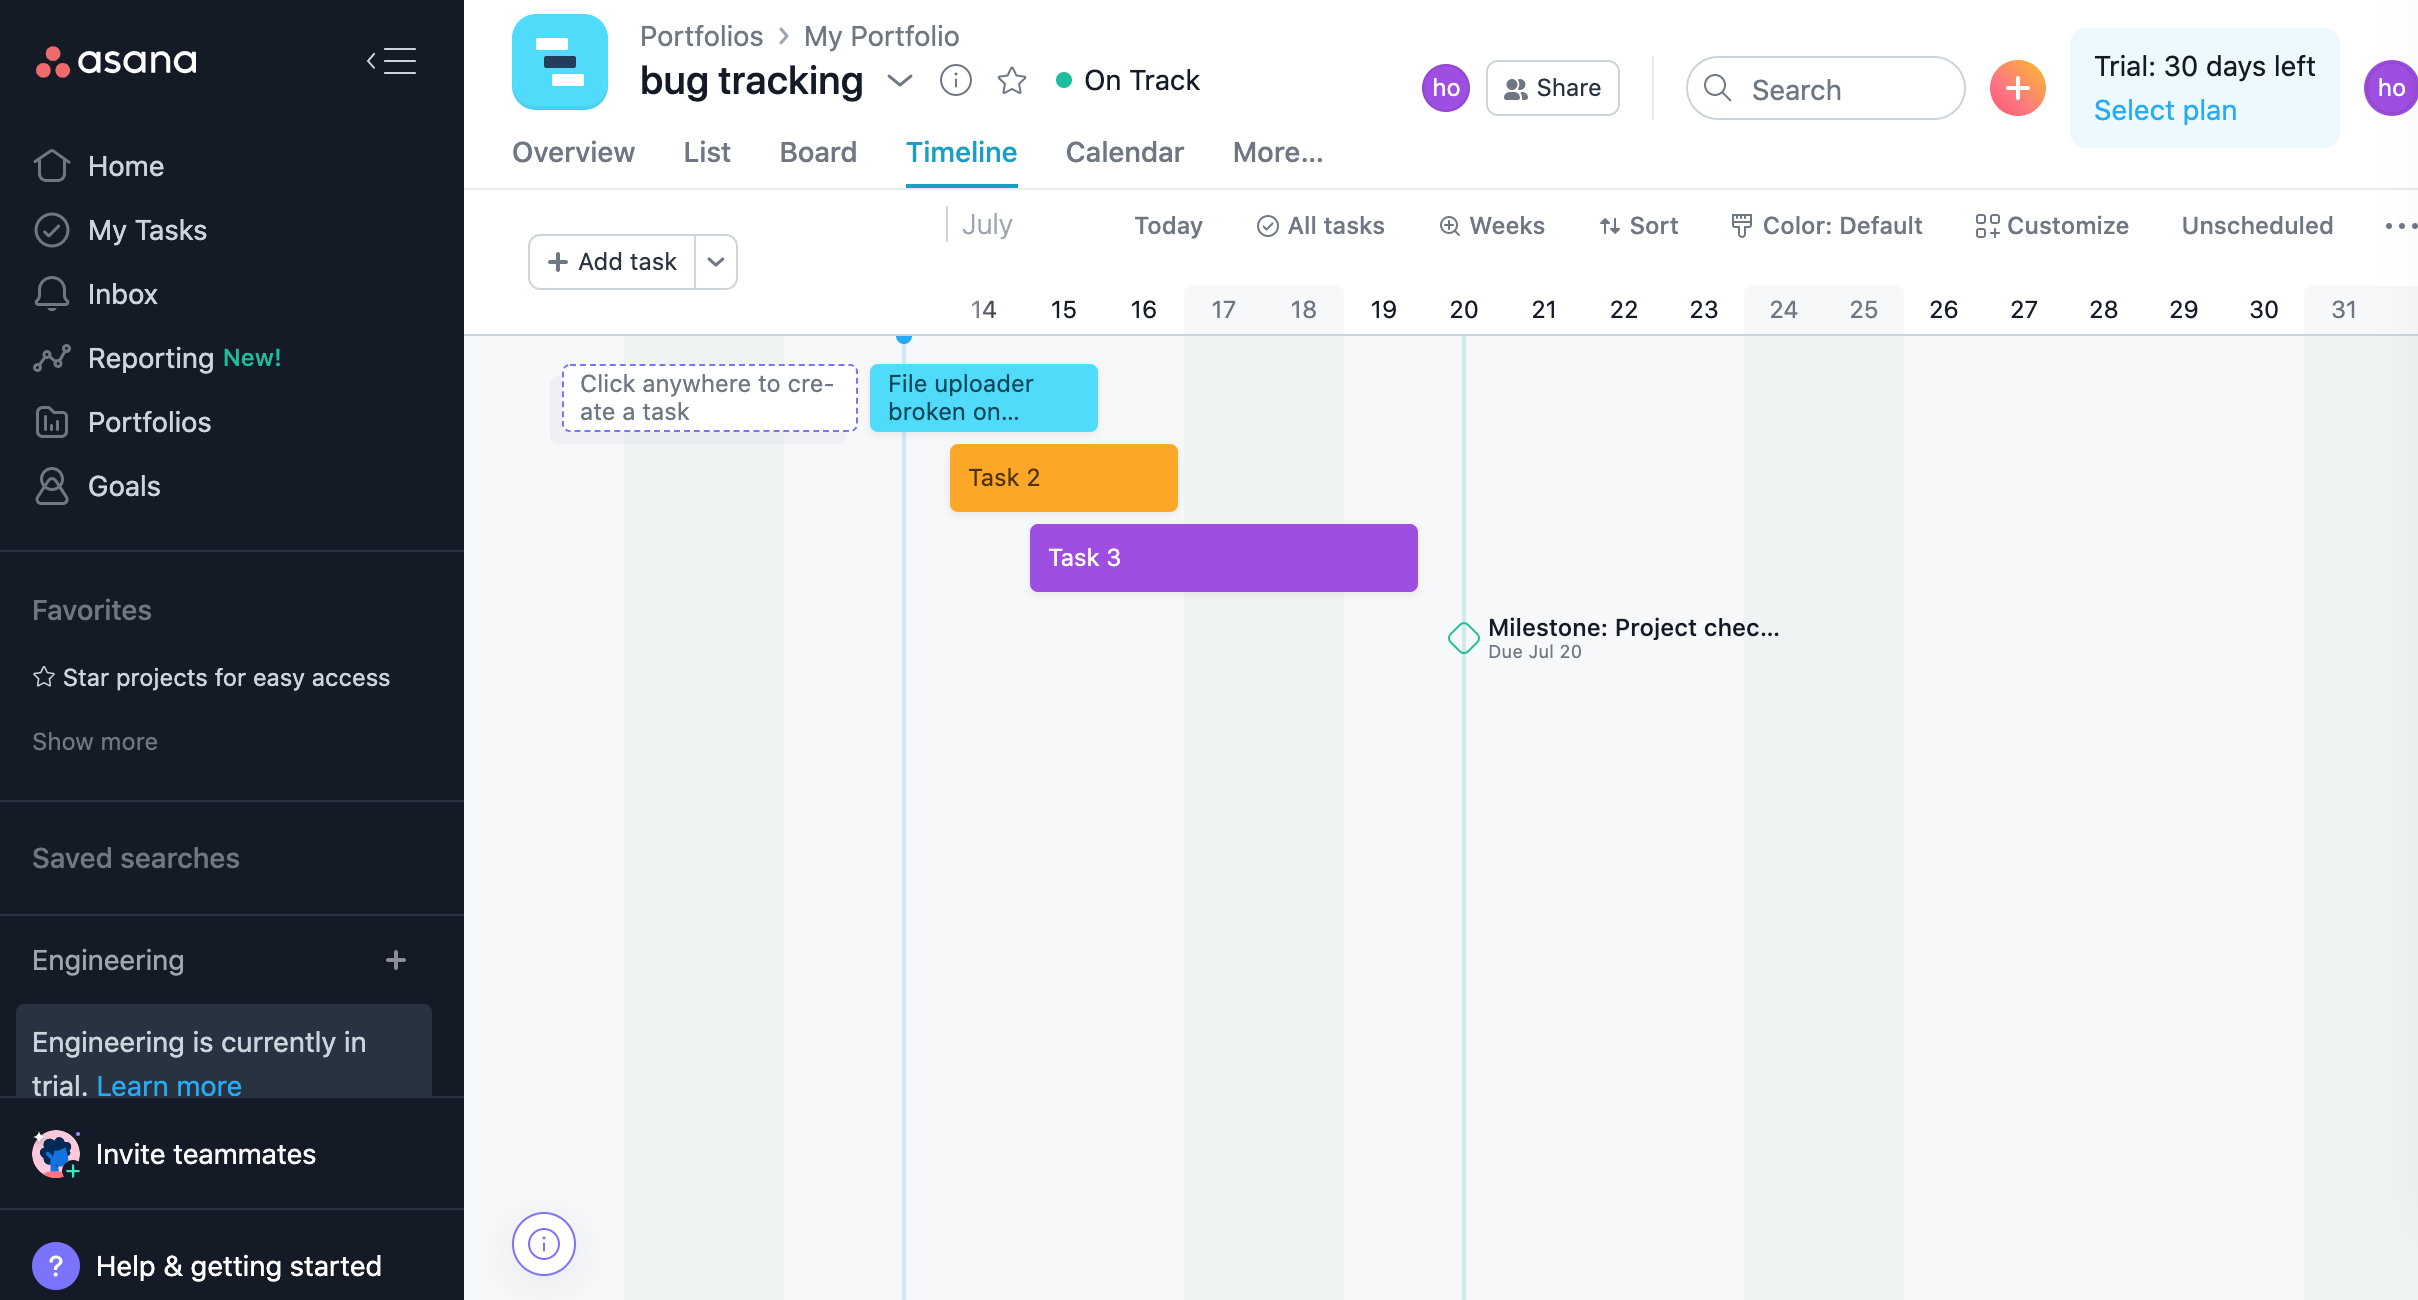Screen dimensions: 2418x1300
Task: Collapse the sidebar with the hamburger icon
Action: (x=391, y=61)
